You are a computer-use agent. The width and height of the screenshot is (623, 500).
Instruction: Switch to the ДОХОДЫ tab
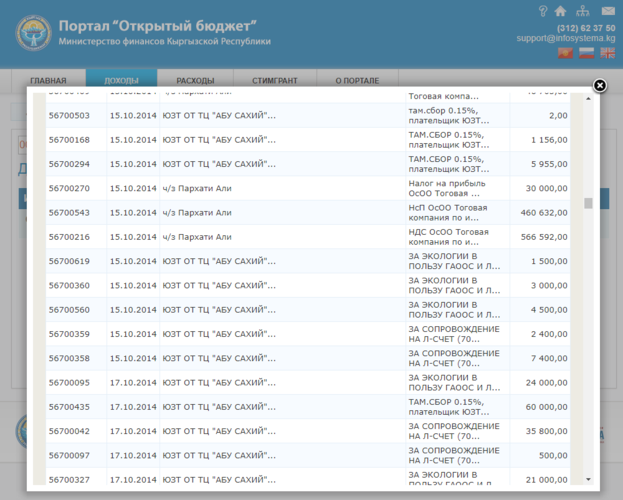tap(121, 80)
